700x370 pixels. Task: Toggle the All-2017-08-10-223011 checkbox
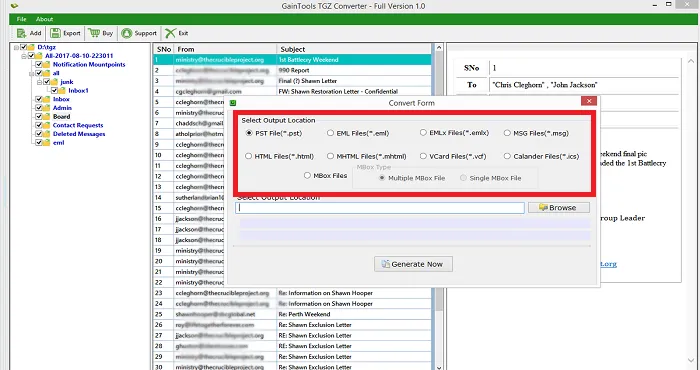pos(31,56)
